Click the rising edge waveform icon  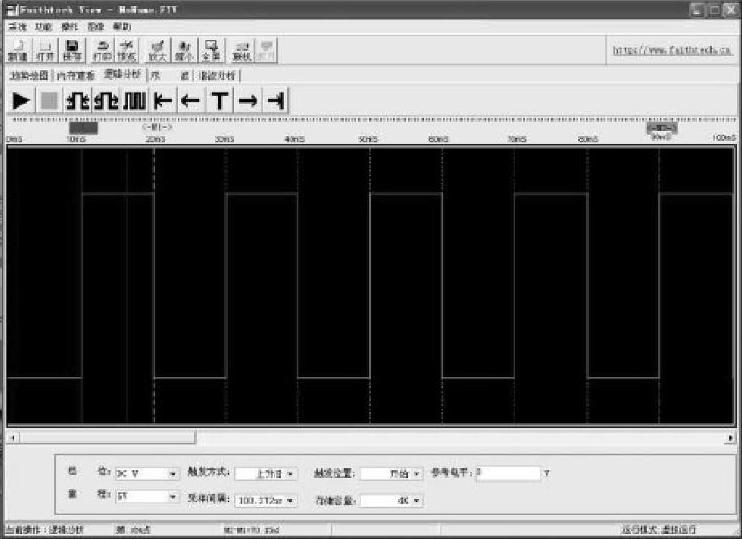tap(77, 100)
